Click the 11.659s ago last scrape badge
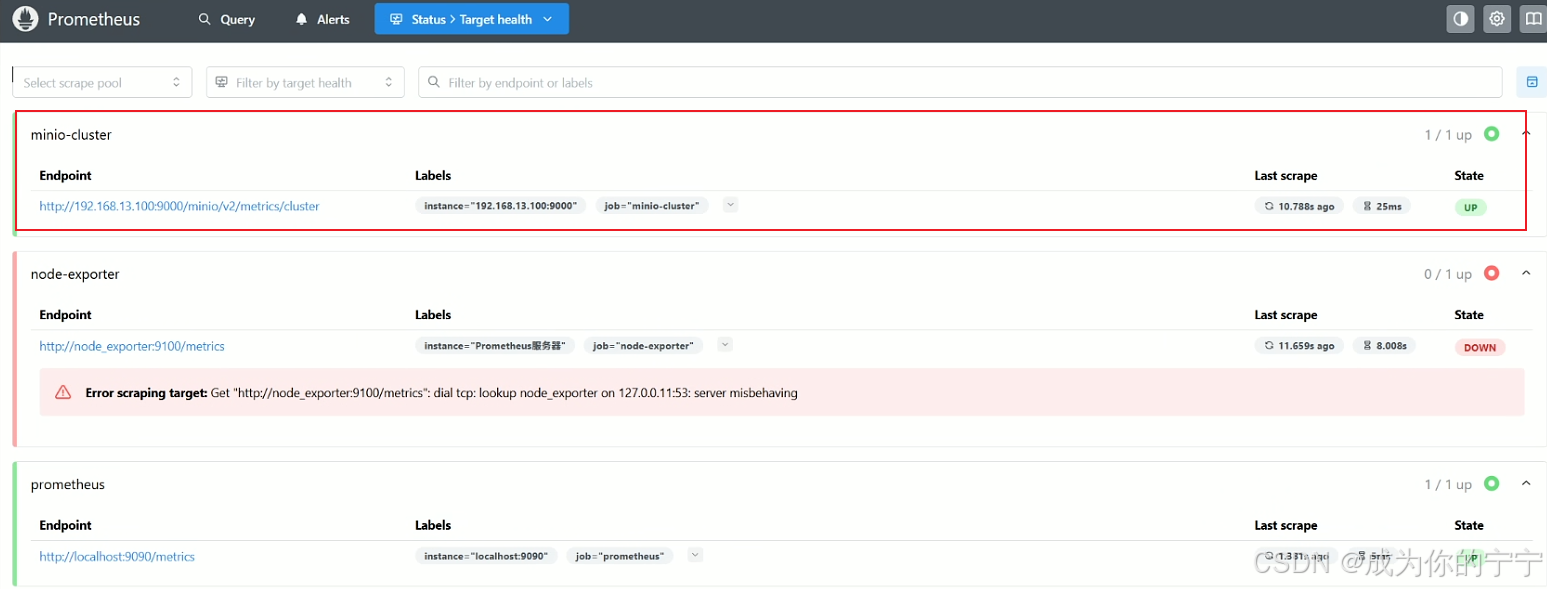The width and height of the screenshot is (1547, 589). 1299,345
